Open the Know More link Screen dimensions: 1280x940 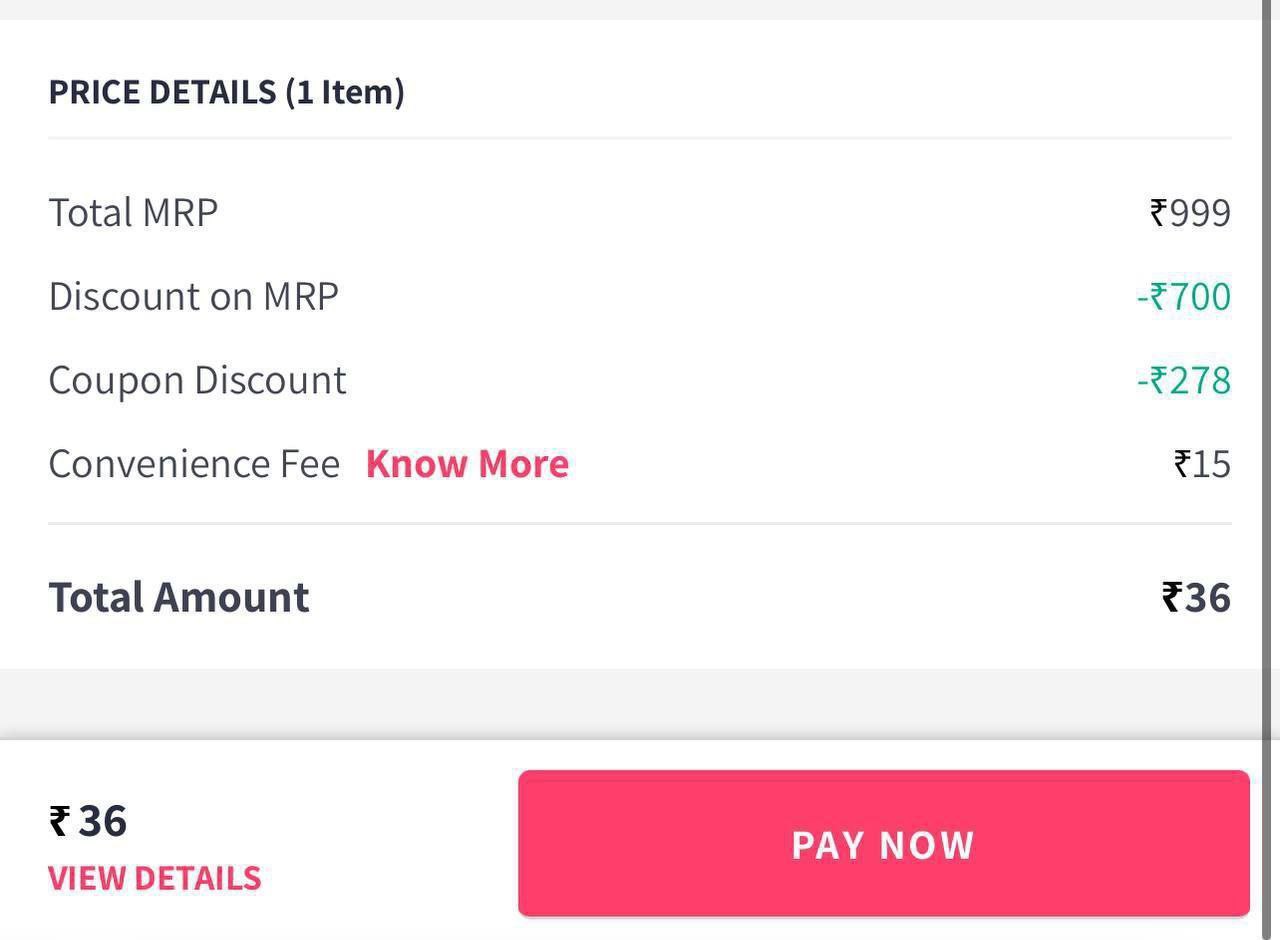pyautogui.click(x=467, y=463)
